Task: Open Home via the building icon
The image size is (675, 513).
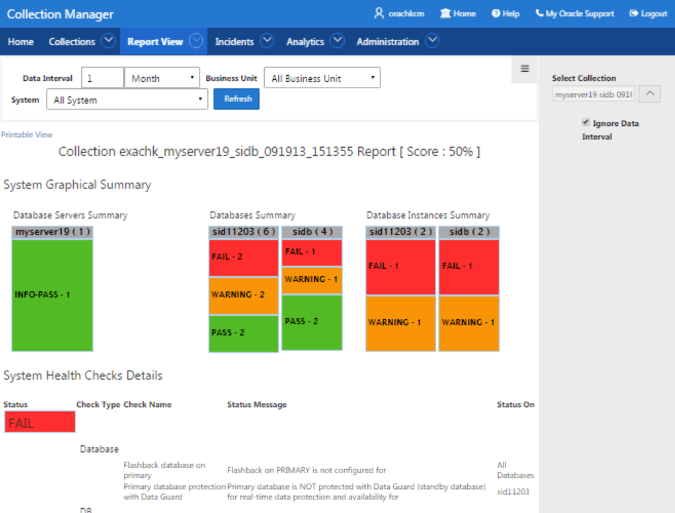Action: (445, 13)
